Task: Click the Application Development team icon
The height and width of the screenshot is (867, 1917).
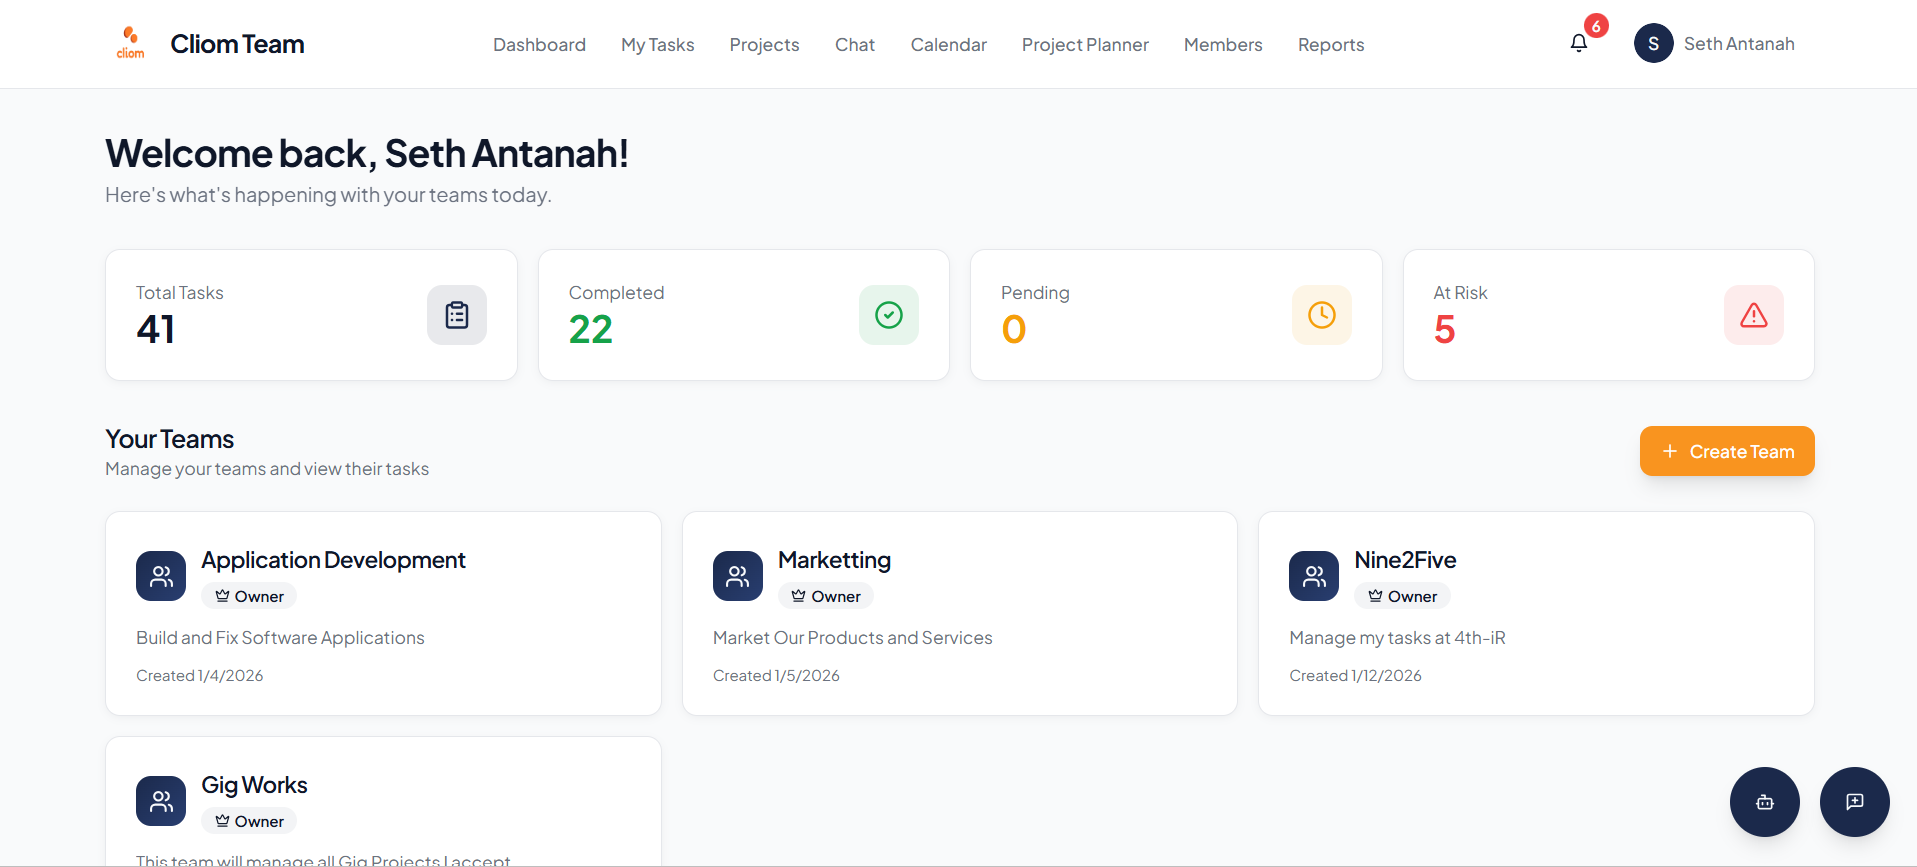Action: pos(161,576)
